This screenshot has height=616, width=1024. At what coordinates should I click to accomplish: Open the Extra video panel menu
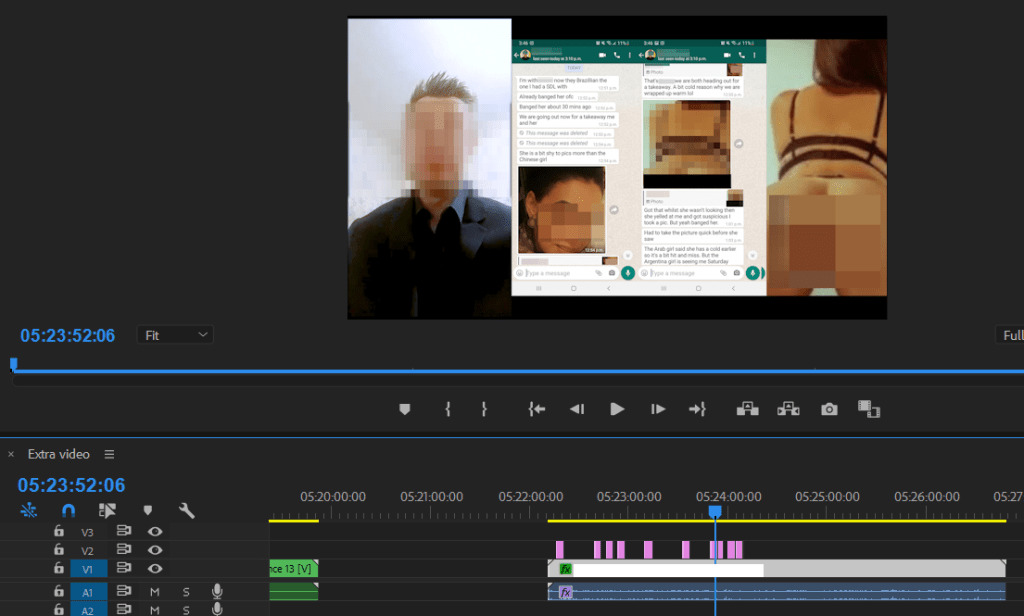tap(109, 454)
